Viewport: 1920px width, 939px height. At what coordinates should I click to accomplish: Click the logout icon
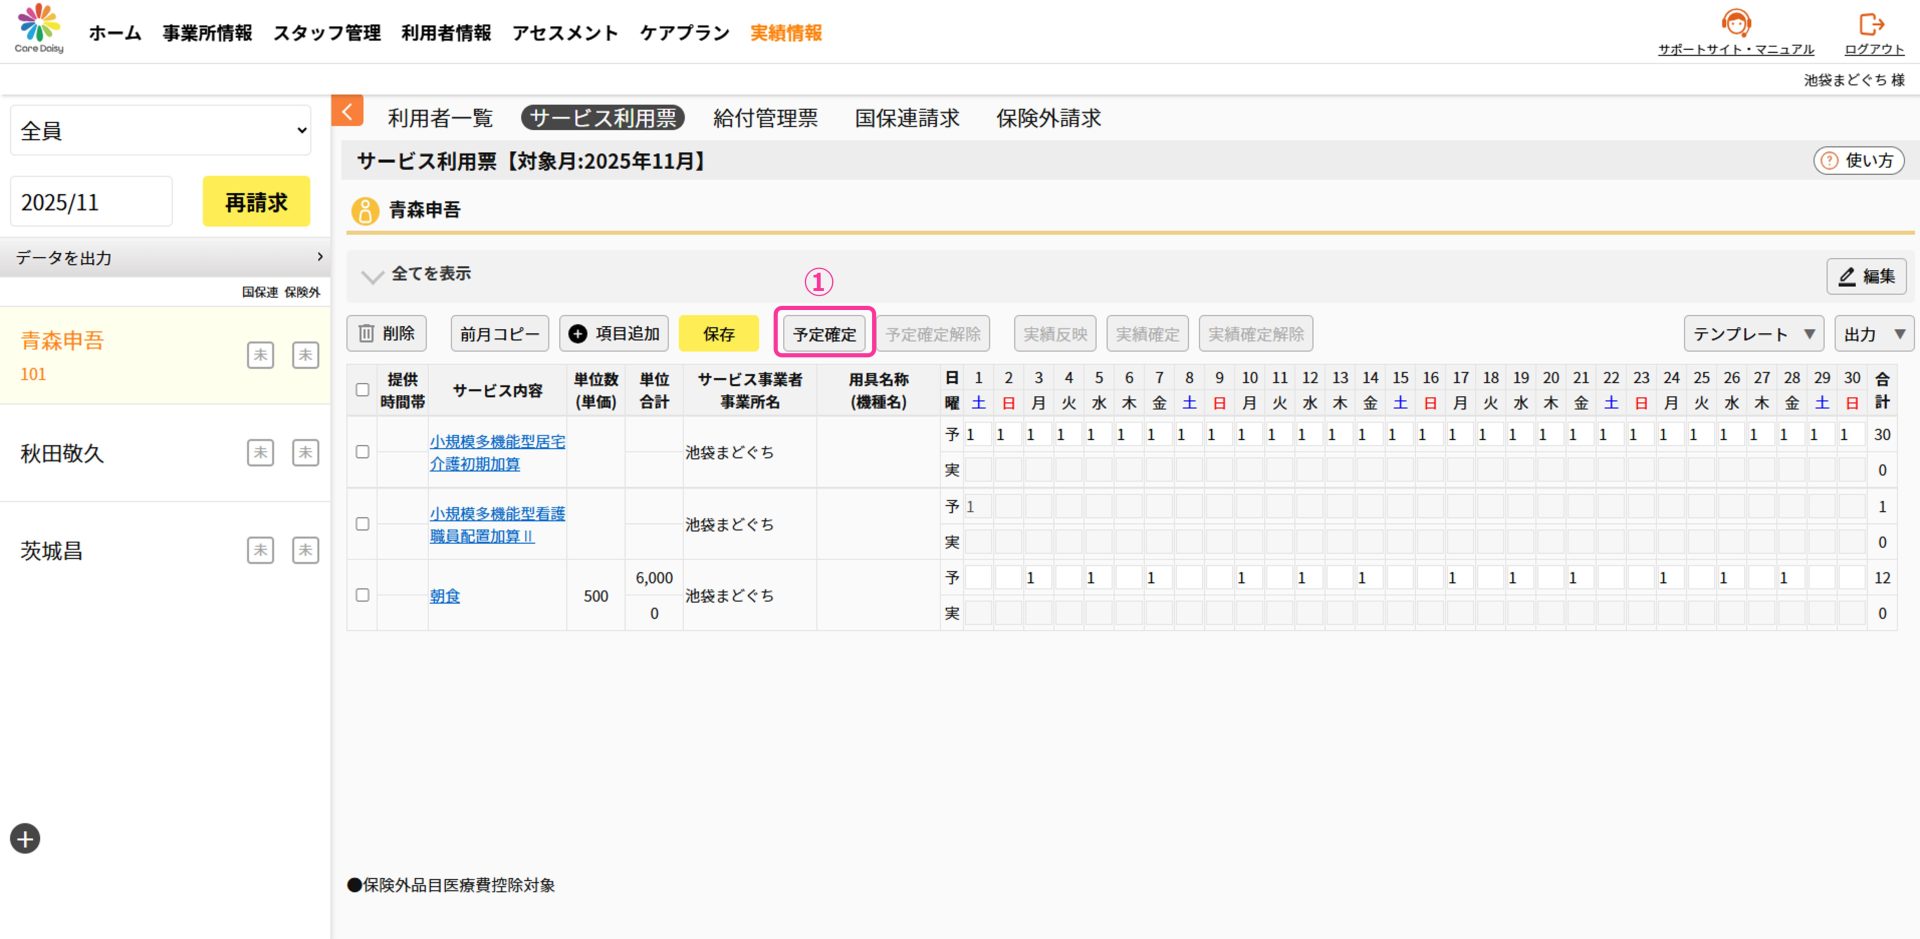tap(1871, 24)
